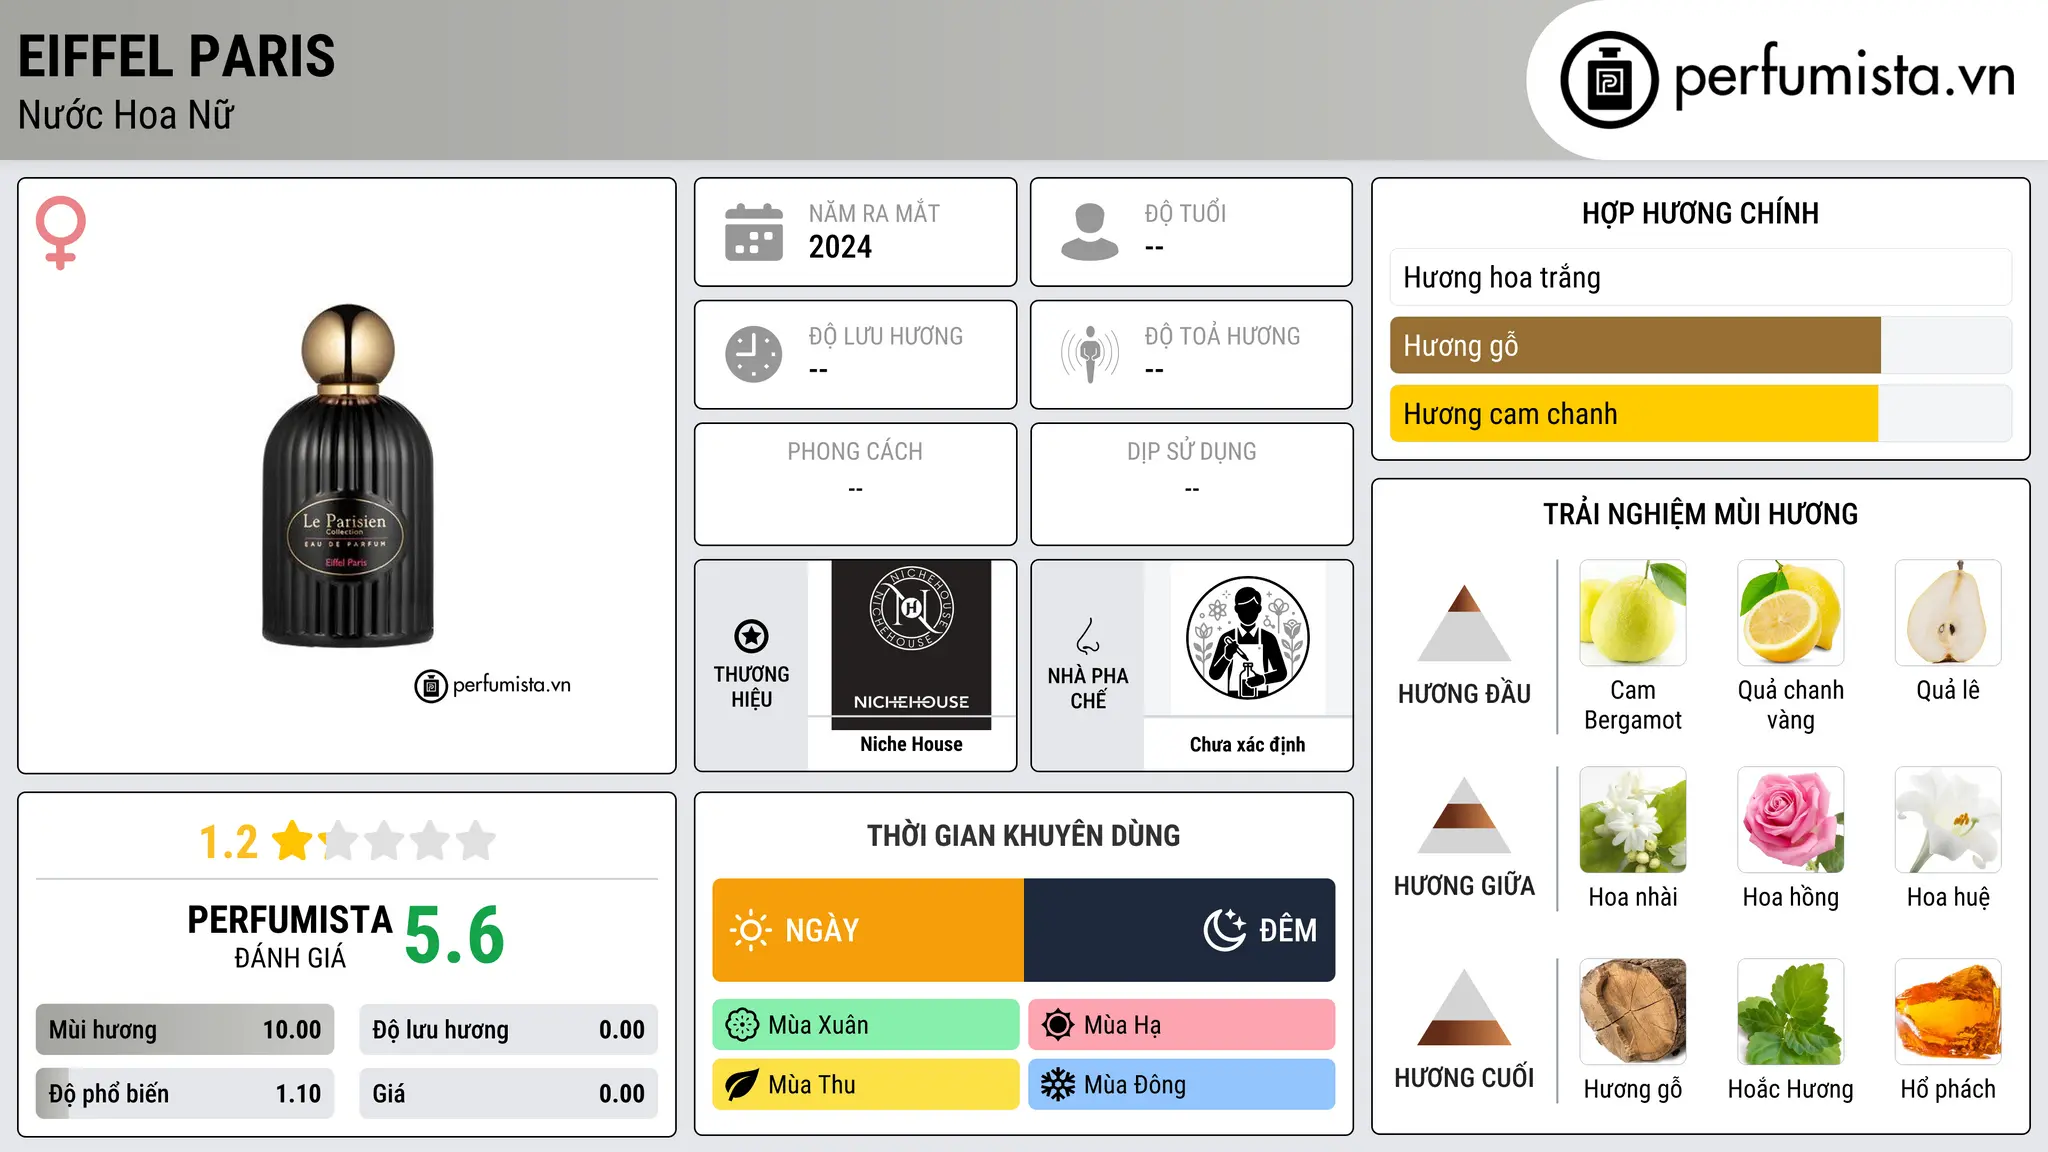Open the Hoa nhài note image
2048x1152 pixels.
1632,820
